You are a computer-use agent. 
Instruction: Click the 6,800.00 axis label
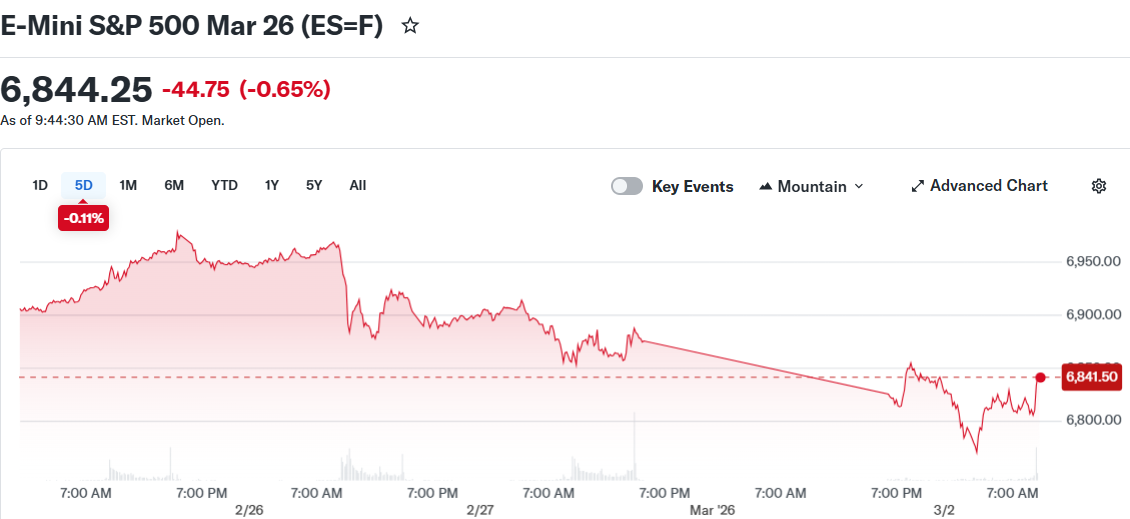tap(1093, 420)
